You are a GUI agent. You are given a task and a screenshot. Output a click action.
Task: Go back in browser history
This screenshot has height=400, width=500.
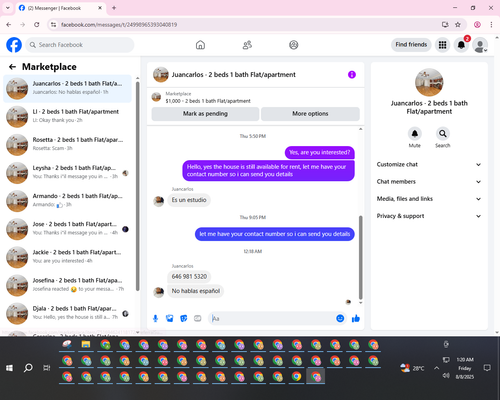[x=9, y=25]
